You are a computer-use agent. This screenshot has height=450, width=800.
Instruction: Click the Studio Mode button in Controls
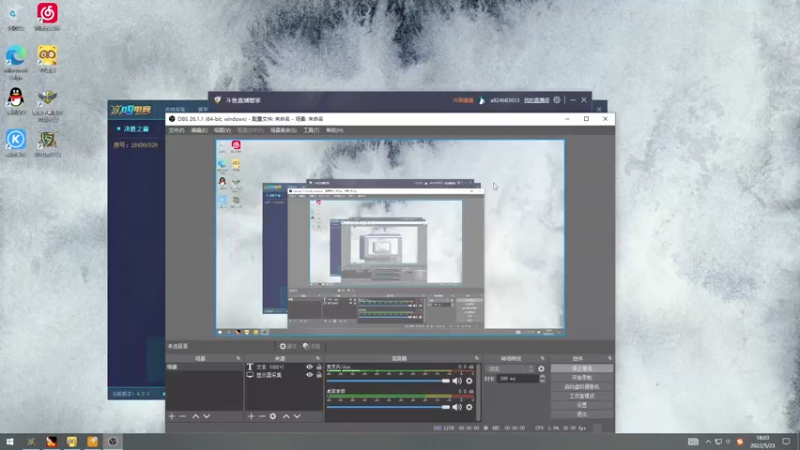click(582, 396)
